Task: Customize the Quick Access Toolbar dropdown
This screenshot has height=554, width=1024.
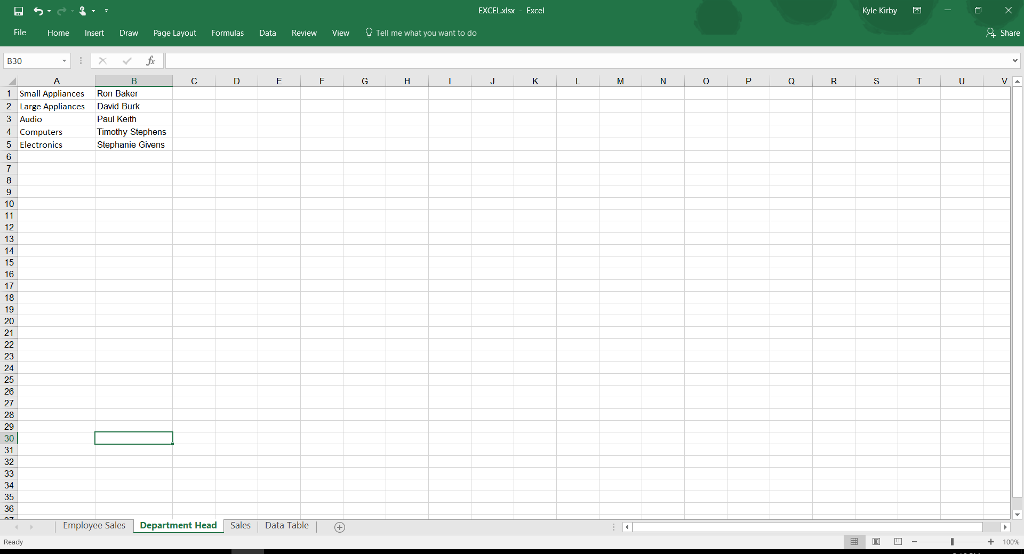Action: coord(106,11)
